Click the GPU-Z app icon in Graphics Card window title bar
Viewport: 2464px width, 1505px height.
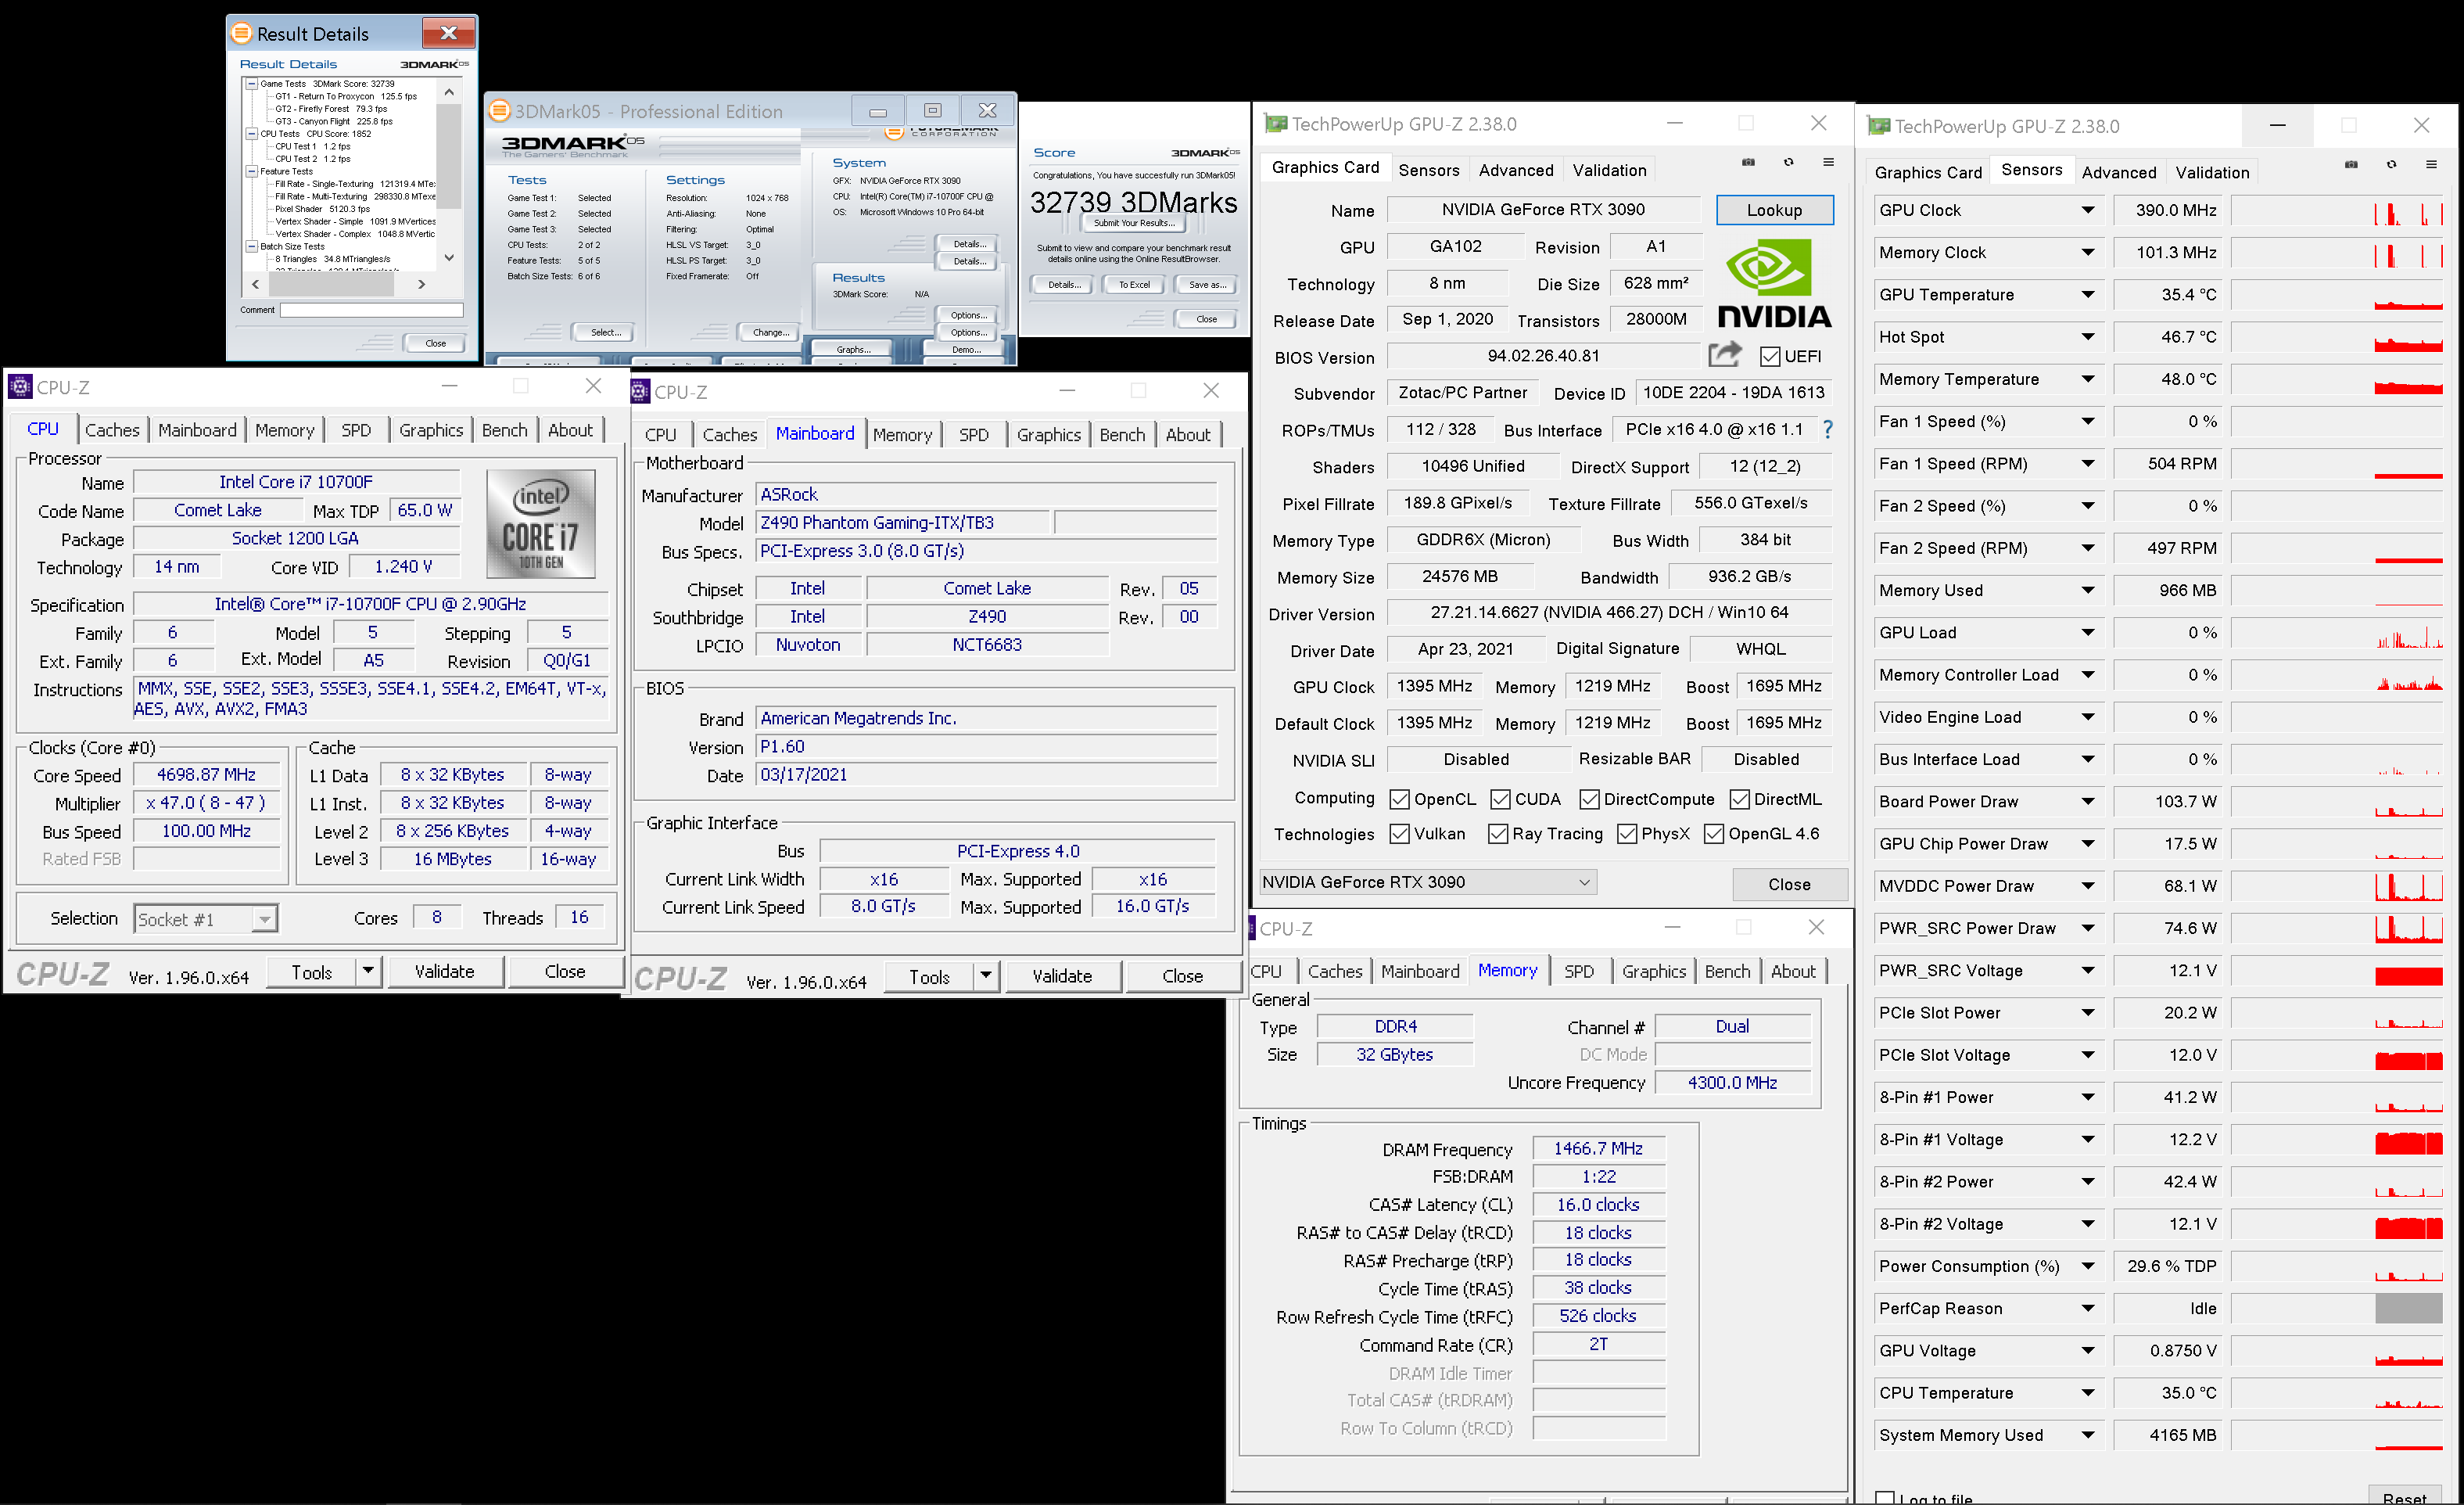point(1276,124)
